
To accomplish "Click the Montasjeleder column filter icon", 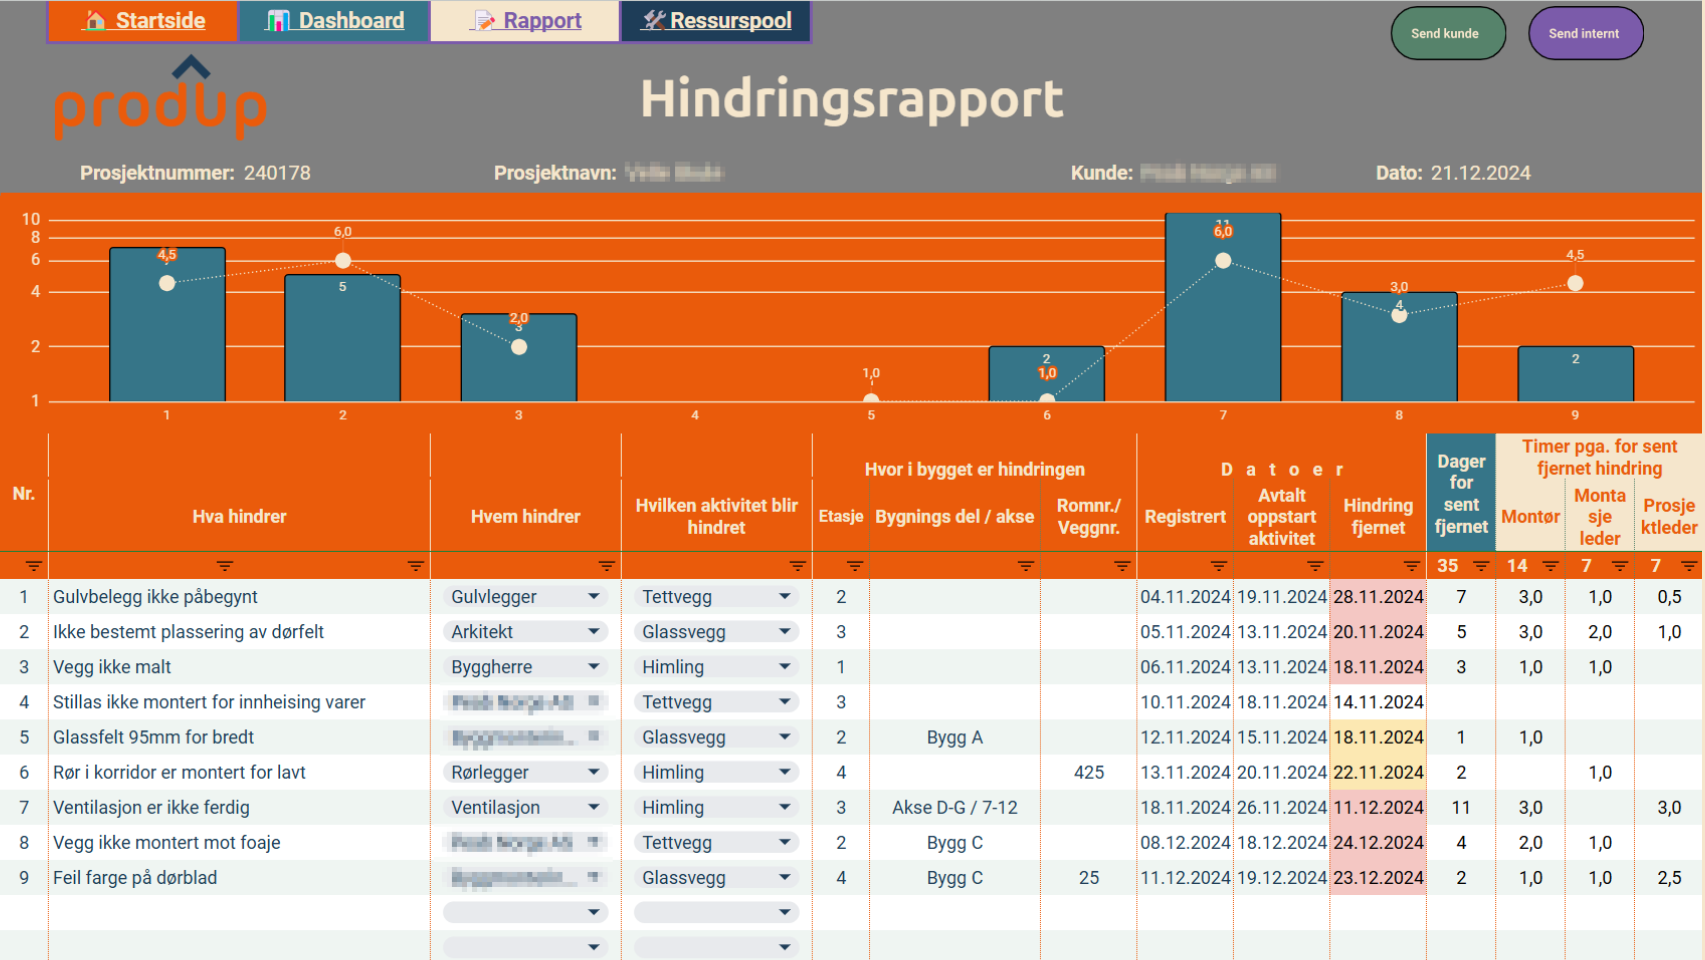I will pos(1620,566).
